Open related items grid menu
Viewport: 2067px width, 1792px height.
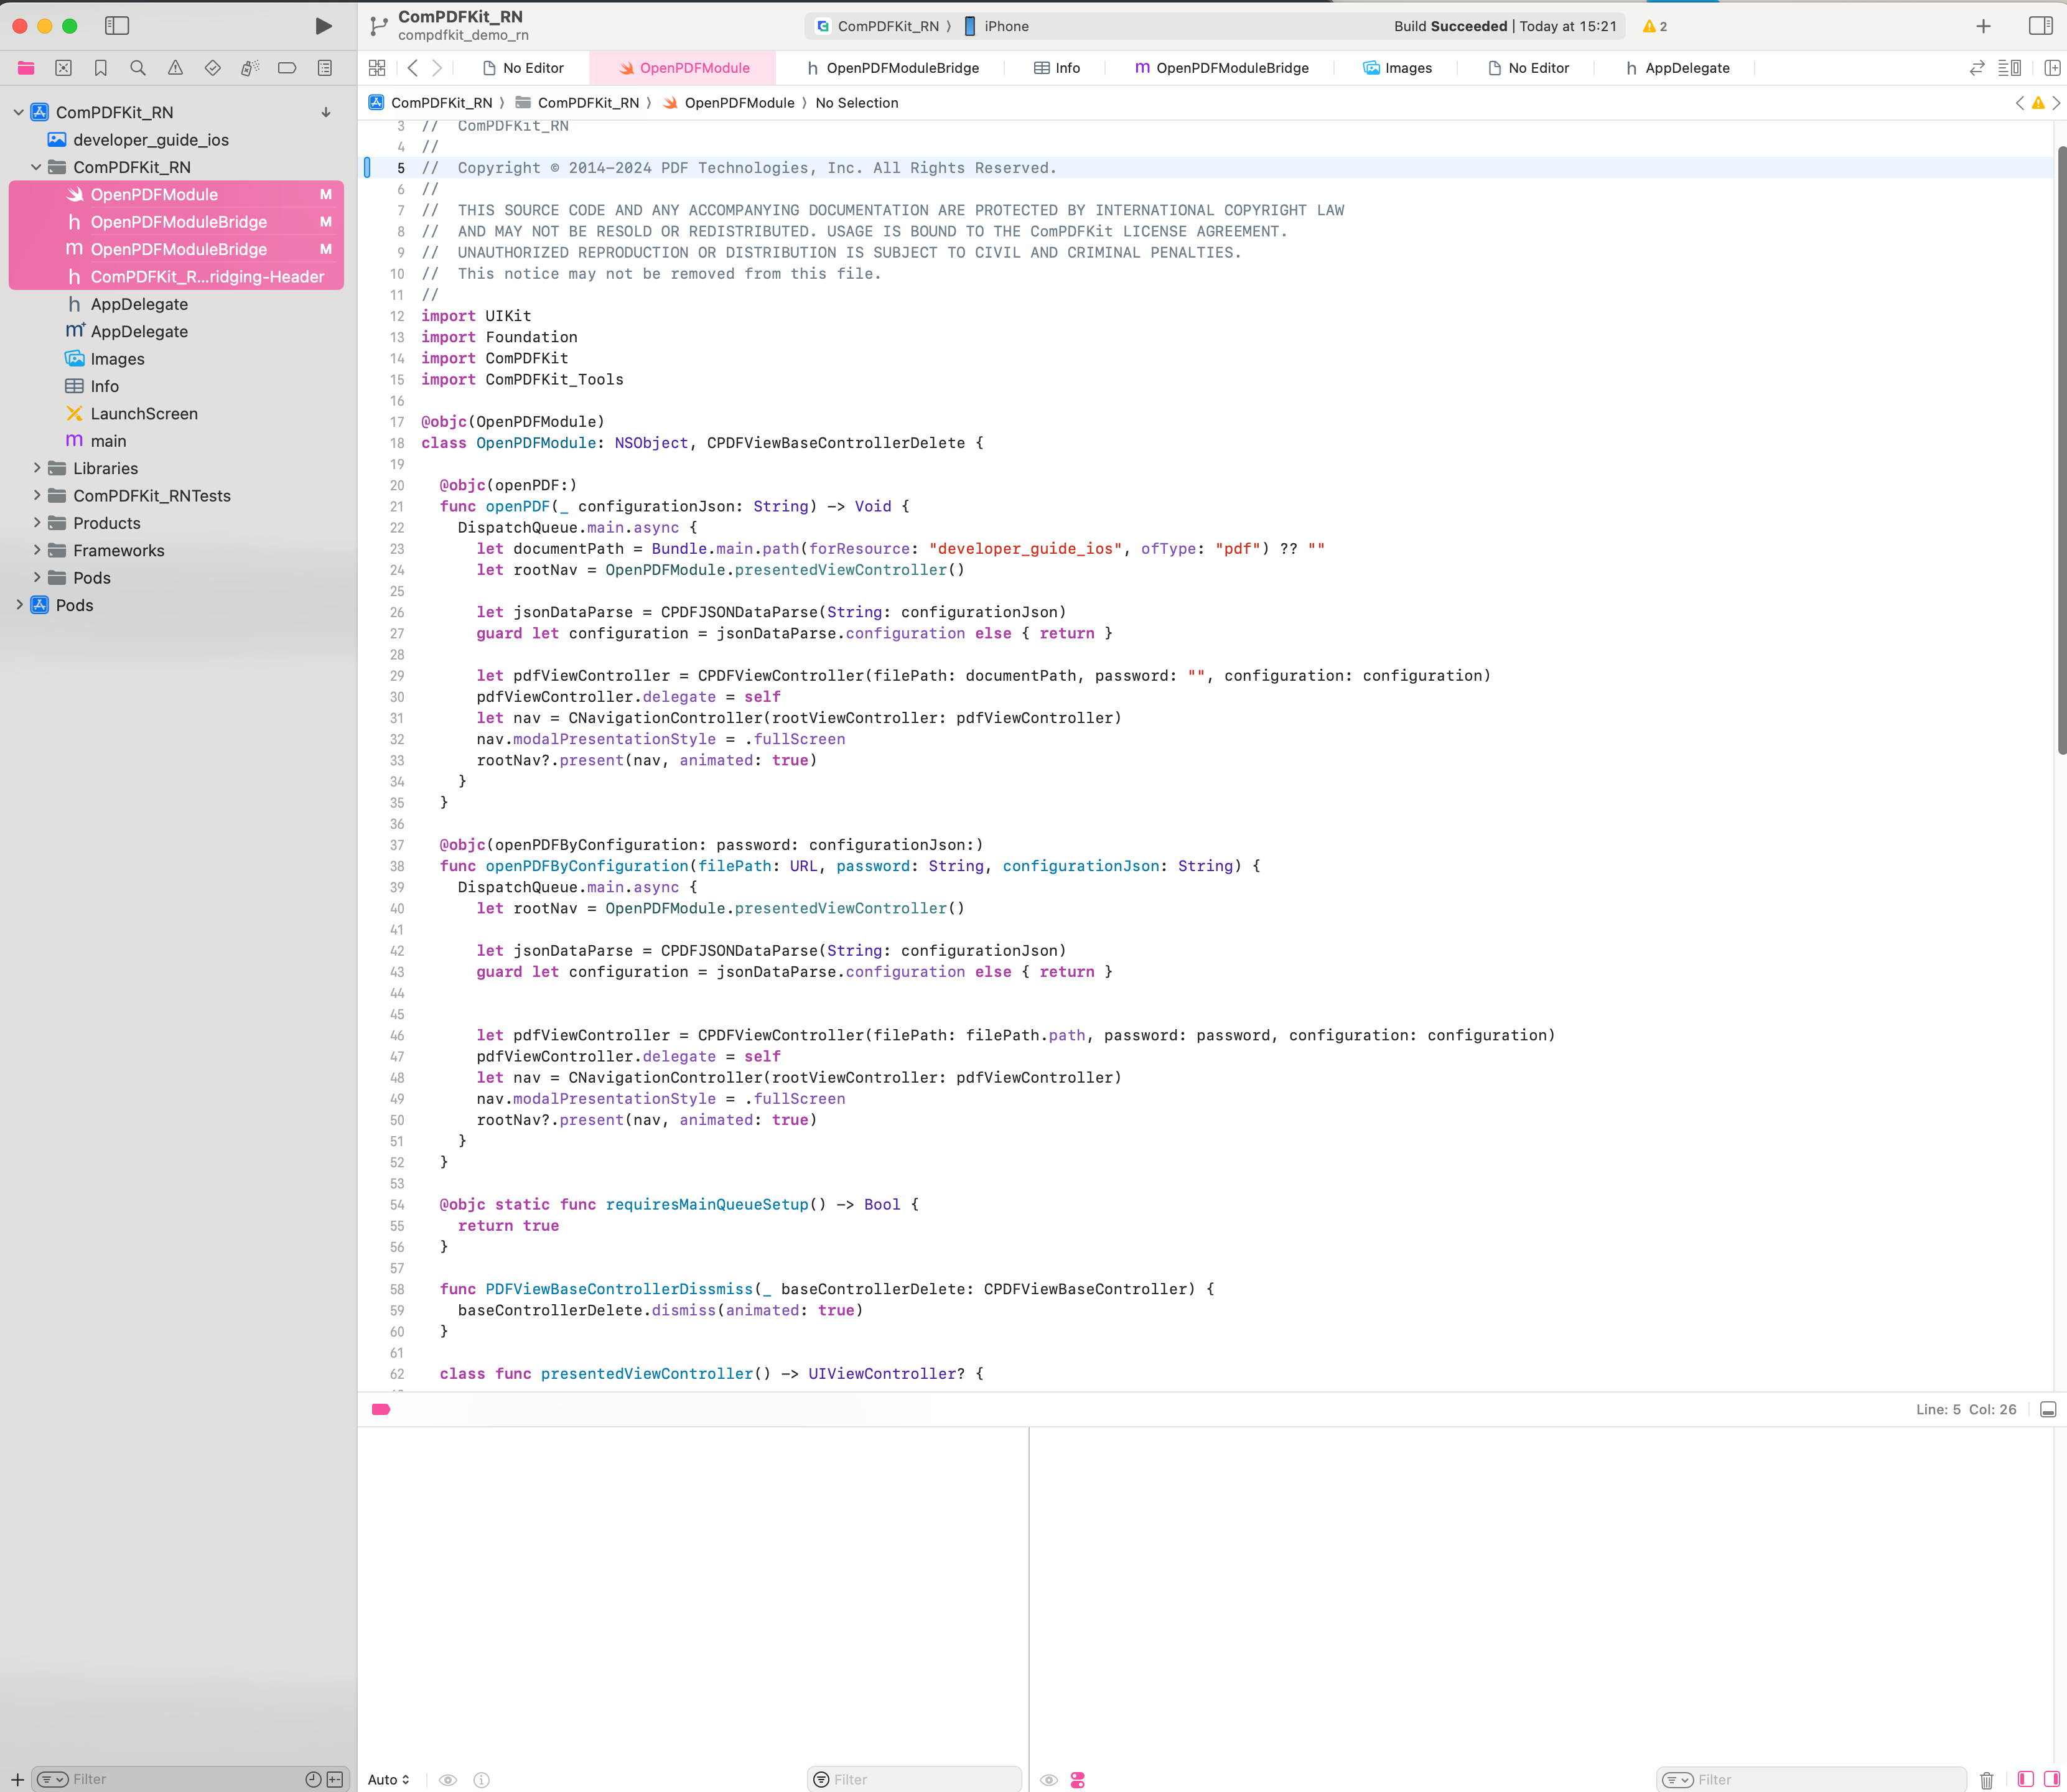tap(377, 68)
